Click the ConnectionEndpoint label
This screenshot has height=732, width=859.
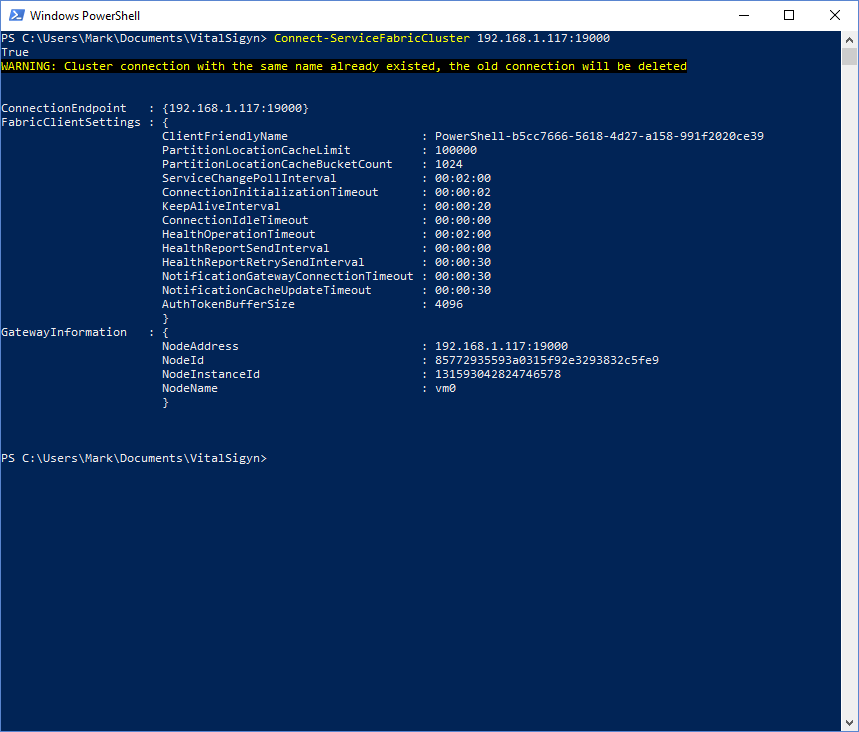click(x=64, y=108)
